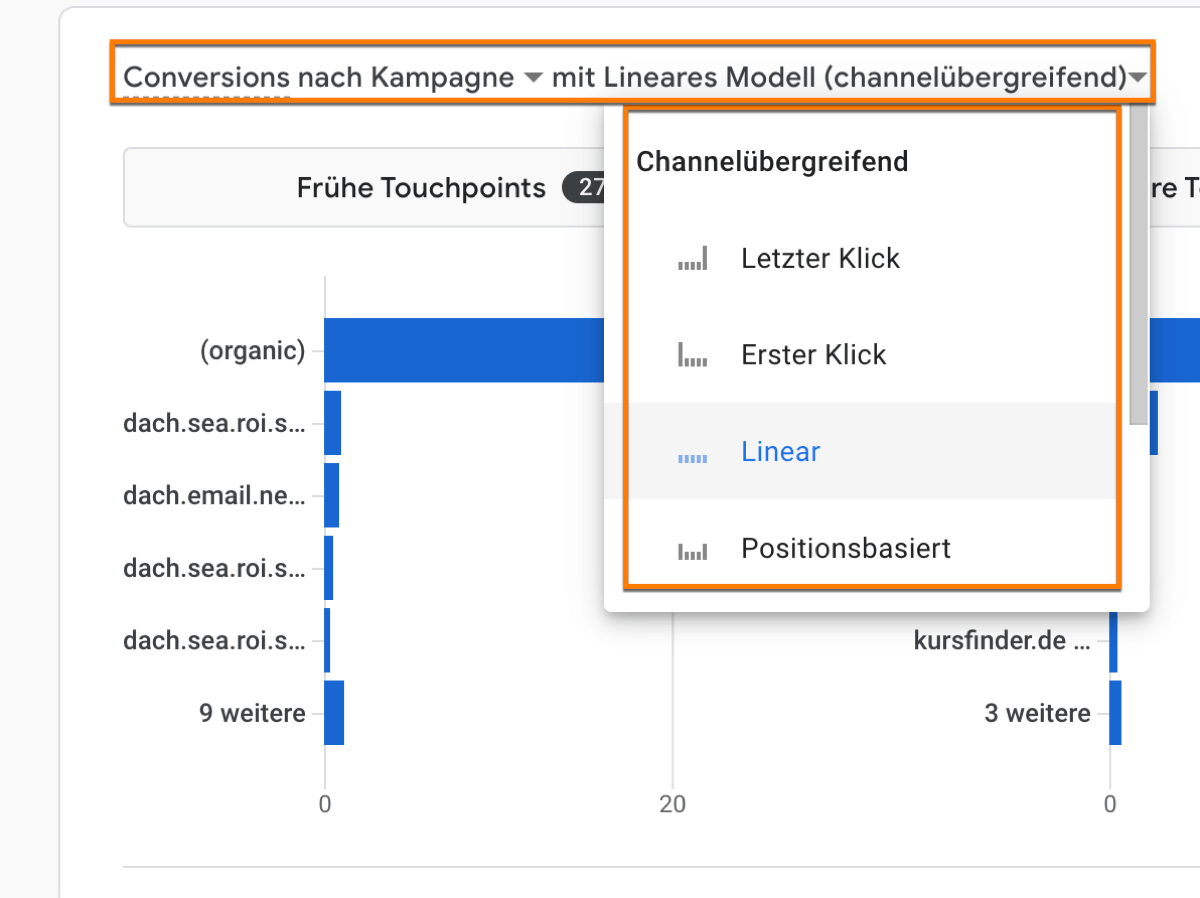This screenshot has height=898, width=1200.
Task: Choose Letzter Klick attribution model
Action: pyautogui.click(x=820, y=258)
